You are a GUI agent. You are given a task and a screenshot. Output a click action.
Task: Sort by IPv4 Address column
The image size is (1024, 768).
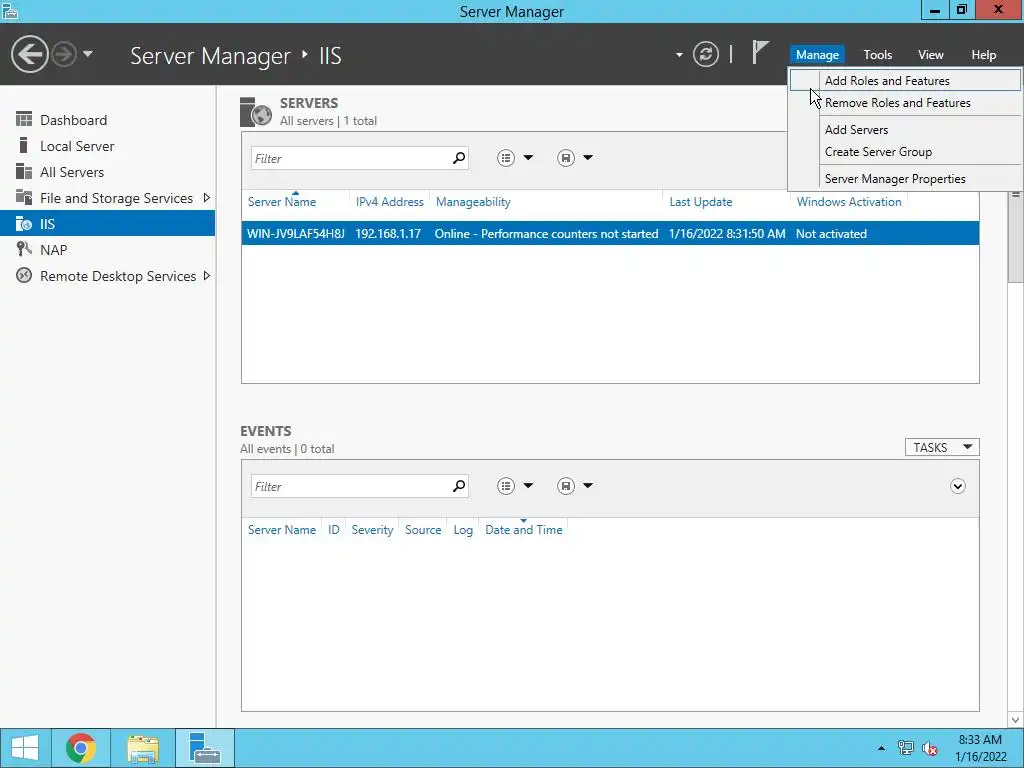tap(389, 202)
